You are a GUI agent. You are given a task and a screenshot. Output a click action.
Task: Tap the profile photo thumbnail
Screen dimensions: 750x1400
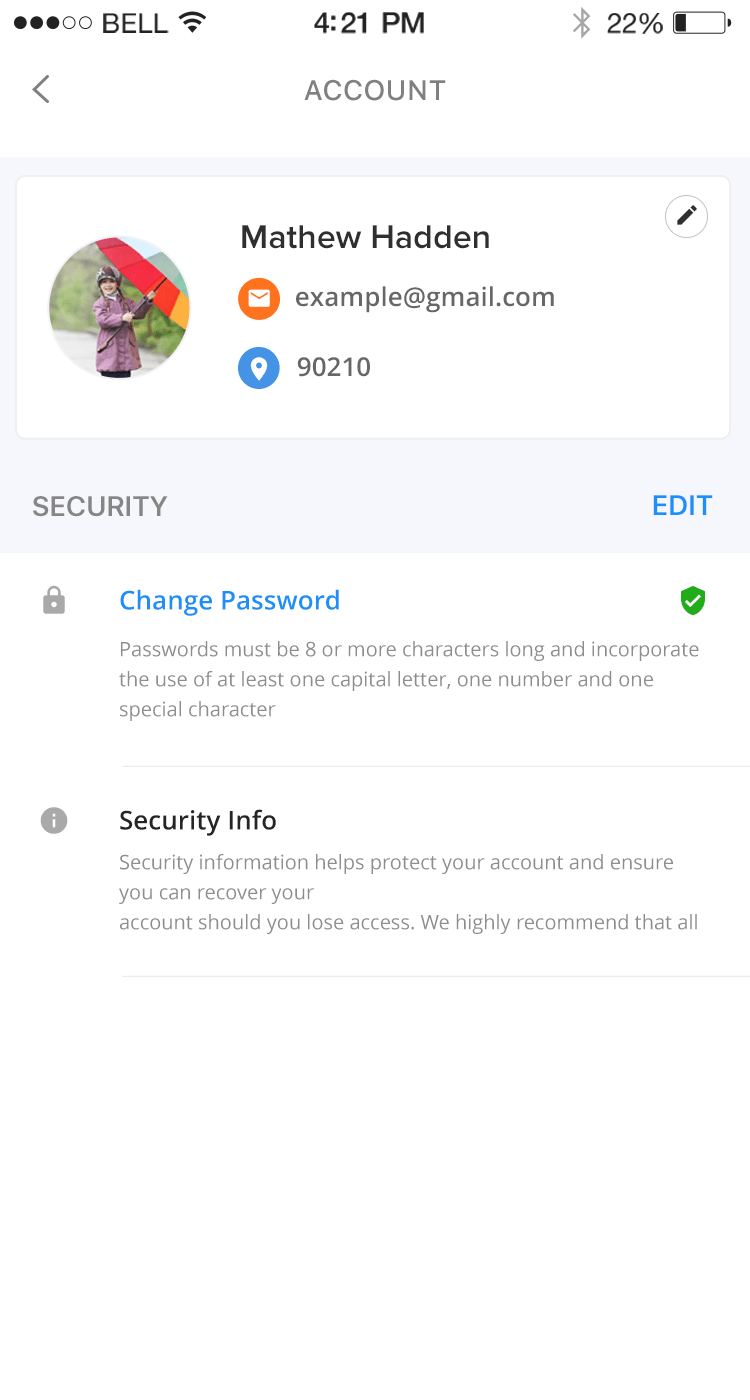pyautogui.click(x=120, y=307)
